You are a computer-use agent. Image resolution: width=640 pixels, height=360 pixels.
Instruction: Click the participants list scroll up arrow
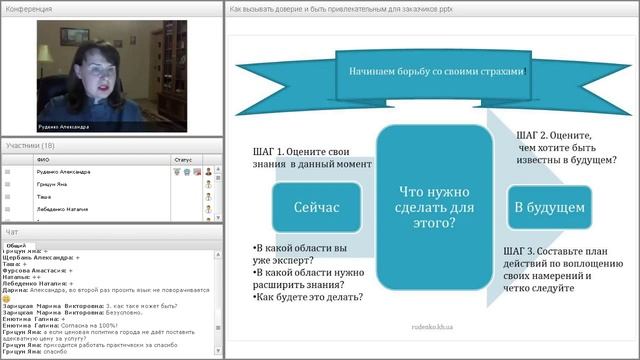click(x=218, y=169)
